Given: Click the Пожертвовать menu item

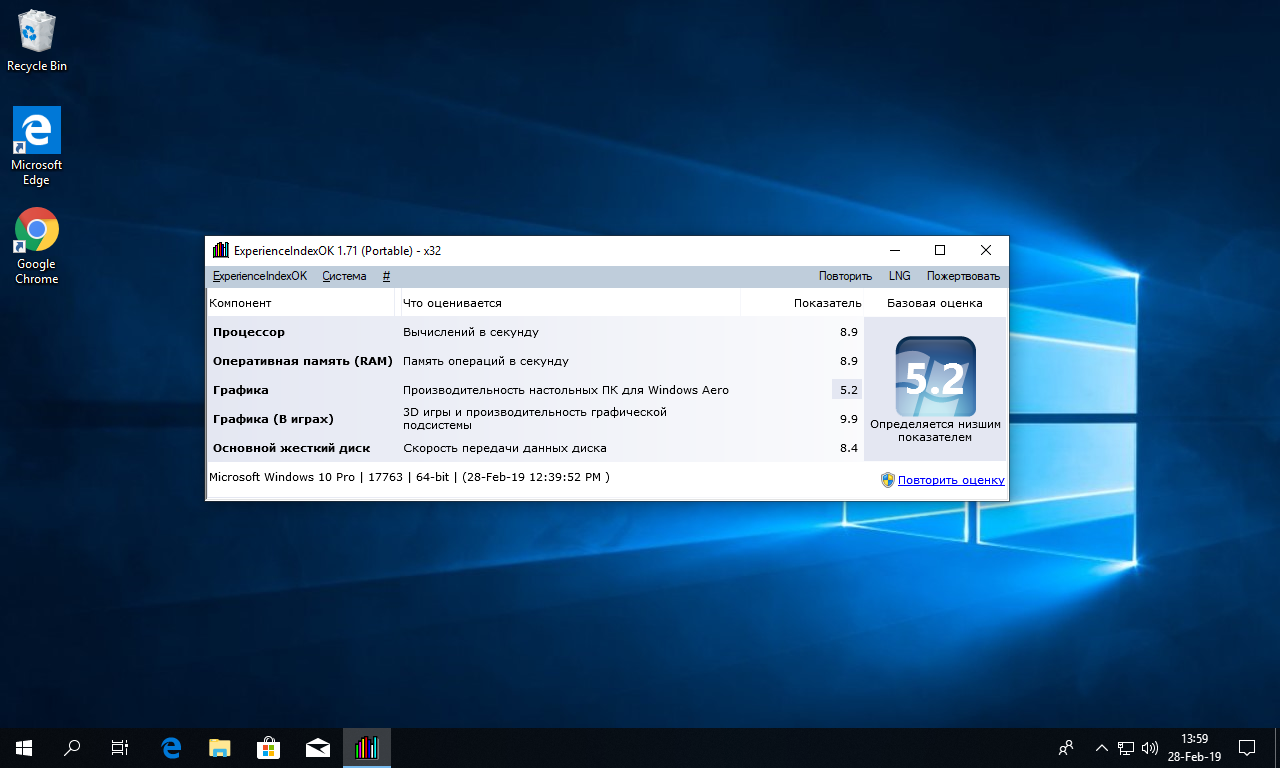Looking at the screenshot, I should 963,276.
